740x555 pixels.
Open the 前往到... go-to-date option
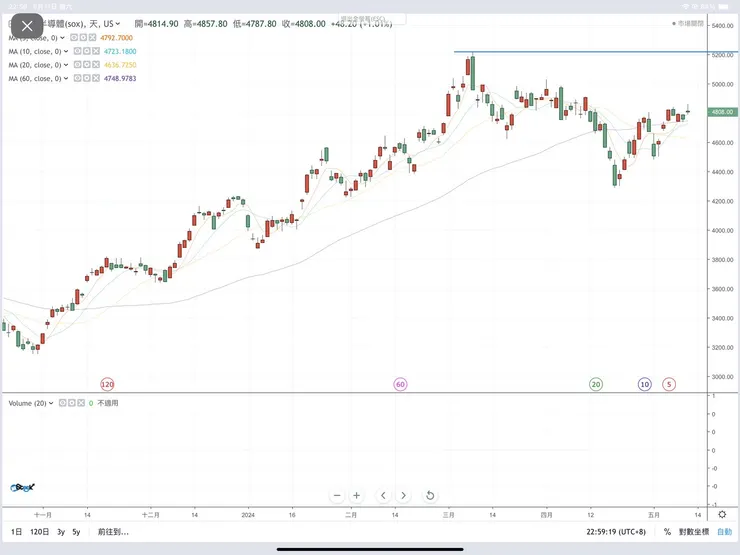[x=113, y=532]
